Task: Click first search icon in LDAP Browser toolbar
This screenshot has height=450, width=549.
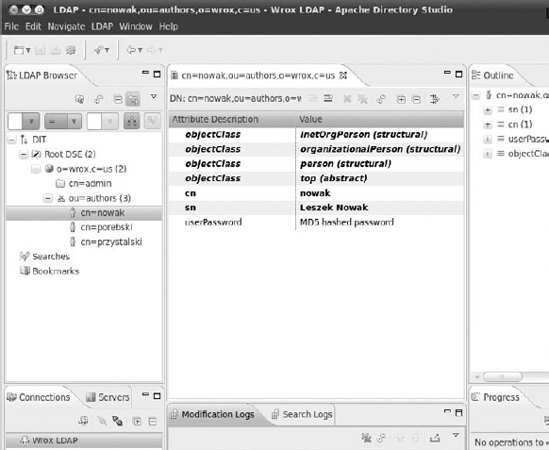Action: coord(80,99)
